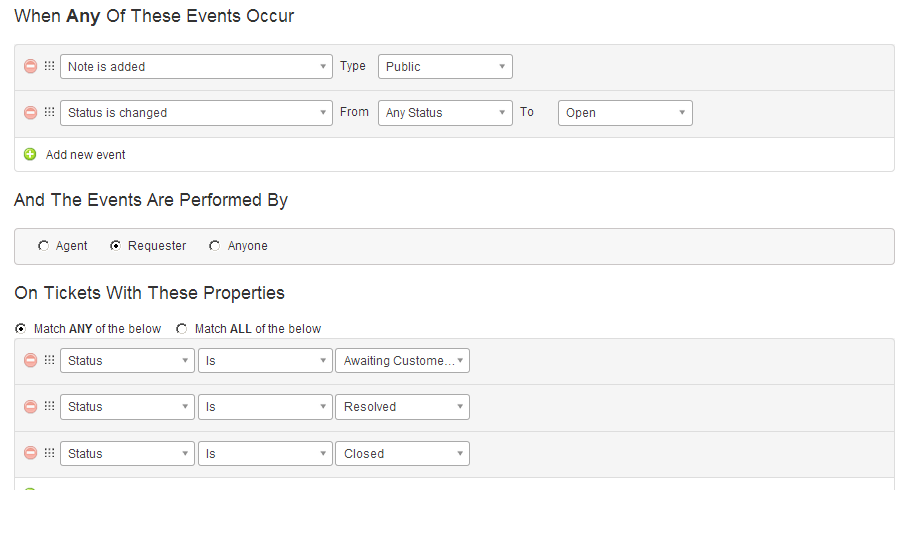Grab drag handle of 'Status is changed' row

(49, 113)
